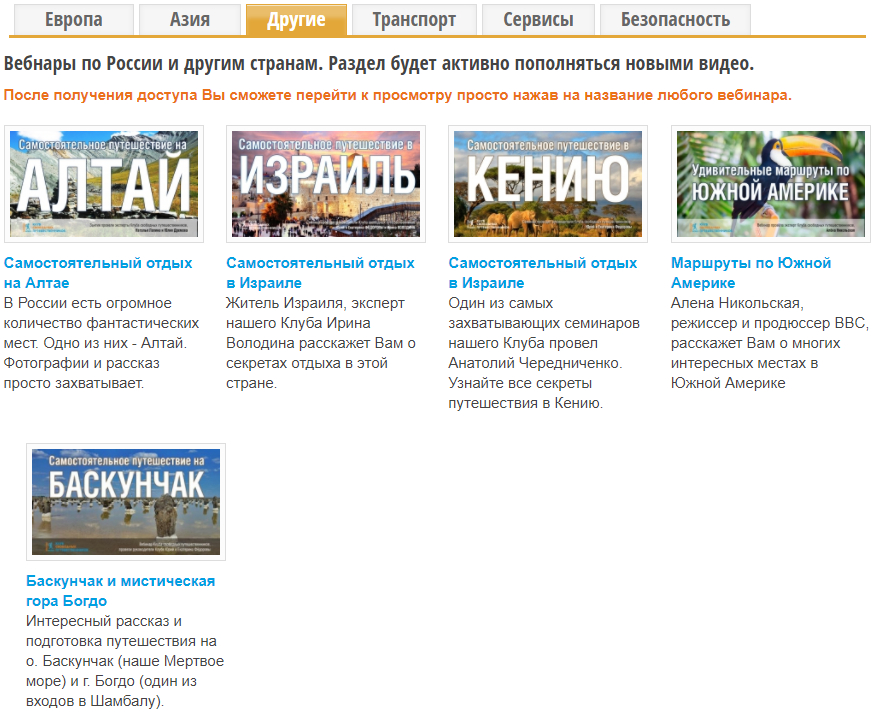This screenshot has width=876, height=715.
Task: Select the Другие tab
Action: pyautogui.click(x=296, y=20)
